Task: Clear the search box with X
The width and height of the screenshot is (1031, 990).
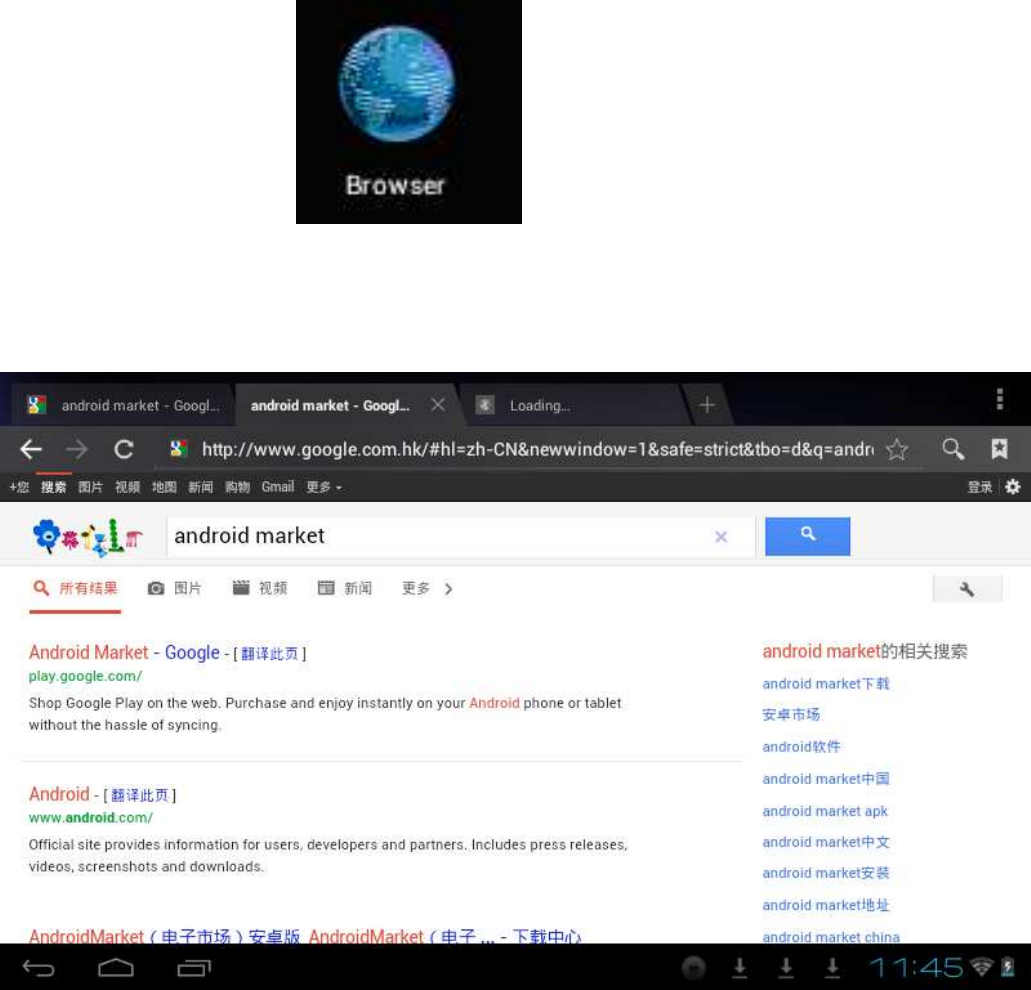Action: (721, 536)
